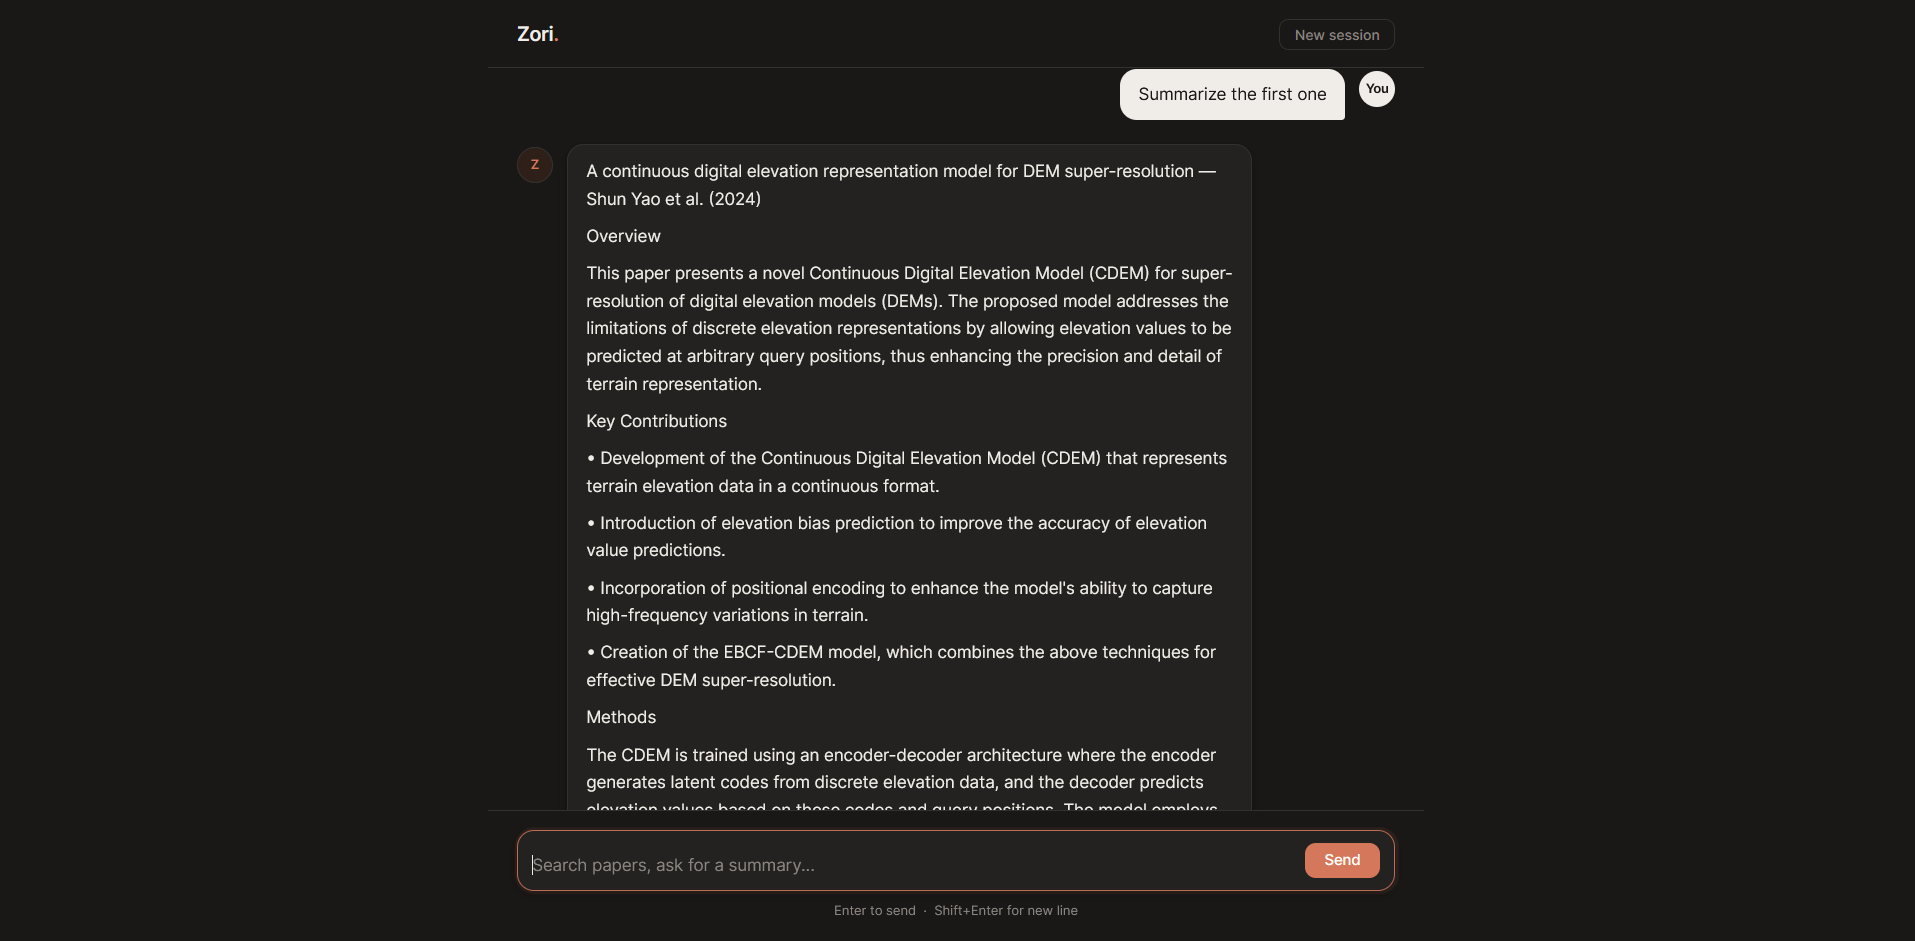This screenshot has height=941, width=1915.
Task: Select the EBCF-CDEM model bullet
Action: [x=900, y=665]
